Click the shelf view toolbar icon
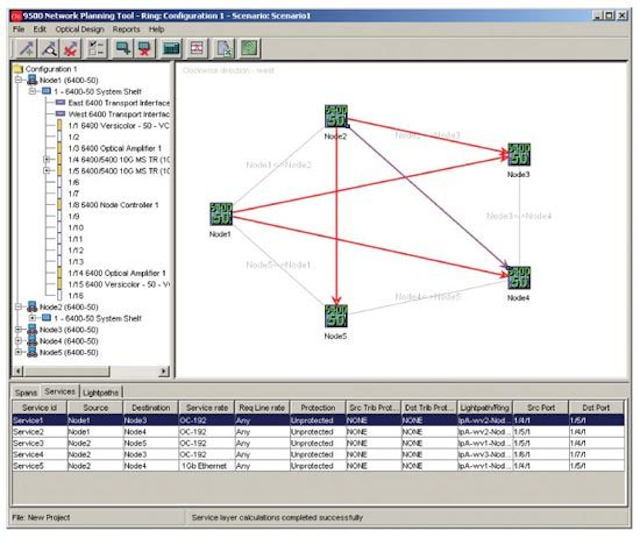 pyautogui.click(x=171, y=49)
